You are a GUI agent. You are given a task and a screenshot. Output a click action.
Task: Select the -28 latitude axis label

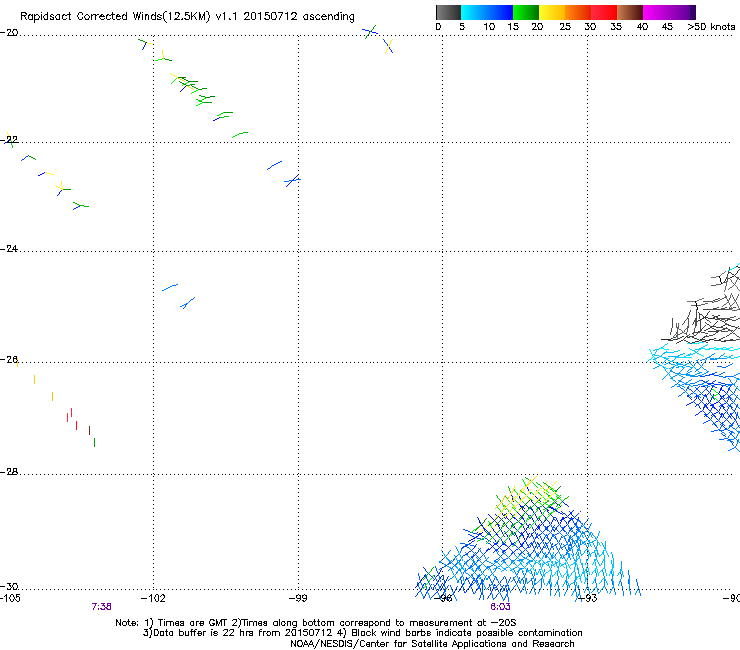pyautogui.click(x=9, y=472)
